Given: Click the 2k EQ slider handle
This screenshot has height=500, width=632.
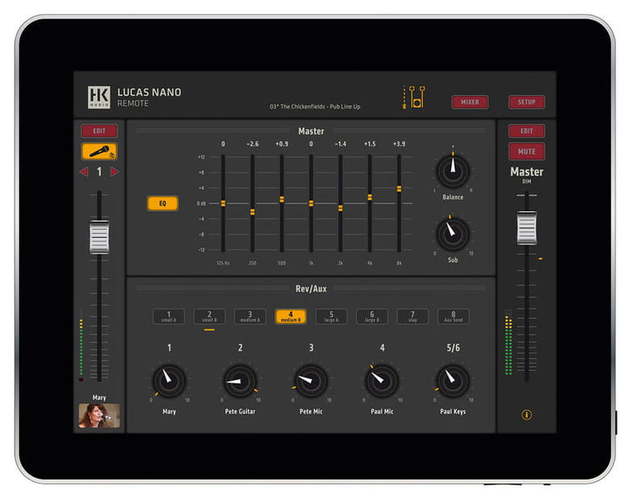Looking at the screenshot, I should pos(340,208).
